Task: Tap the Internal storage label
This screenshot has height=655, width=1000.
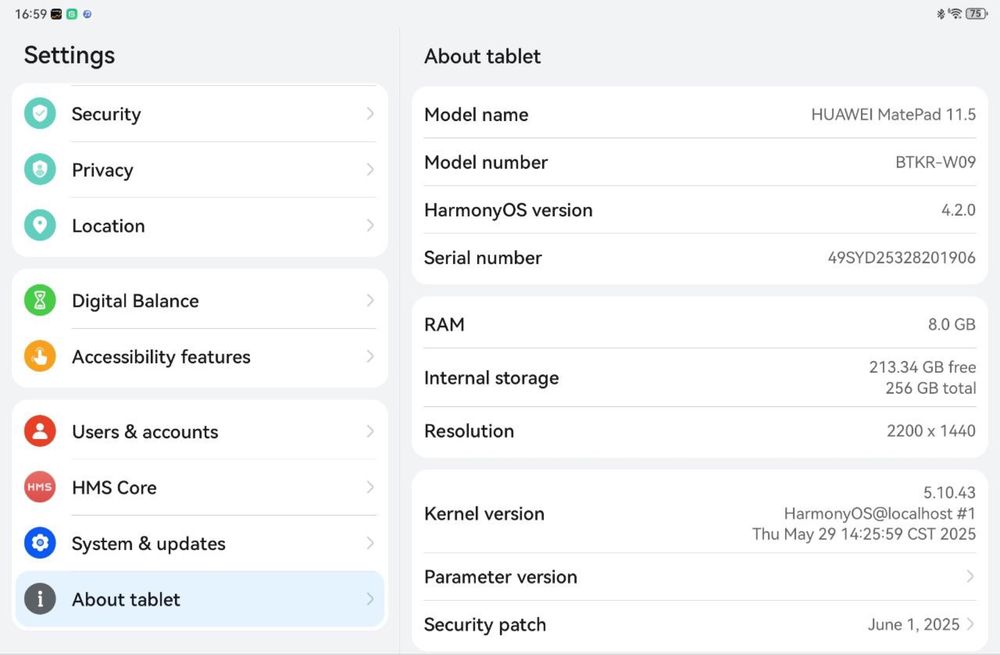Action: [x=491, y=378]
